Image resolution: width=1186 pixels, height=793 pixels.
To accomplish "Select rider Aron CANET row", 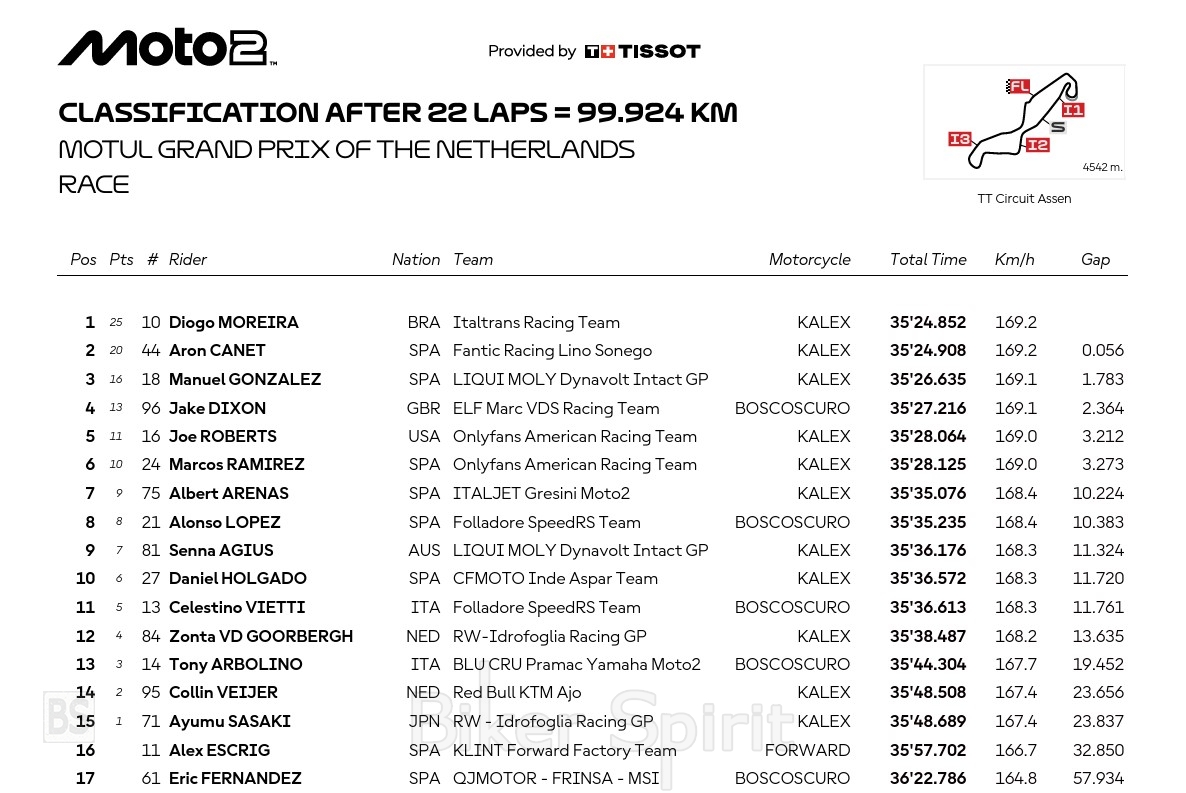I will 217,350.
